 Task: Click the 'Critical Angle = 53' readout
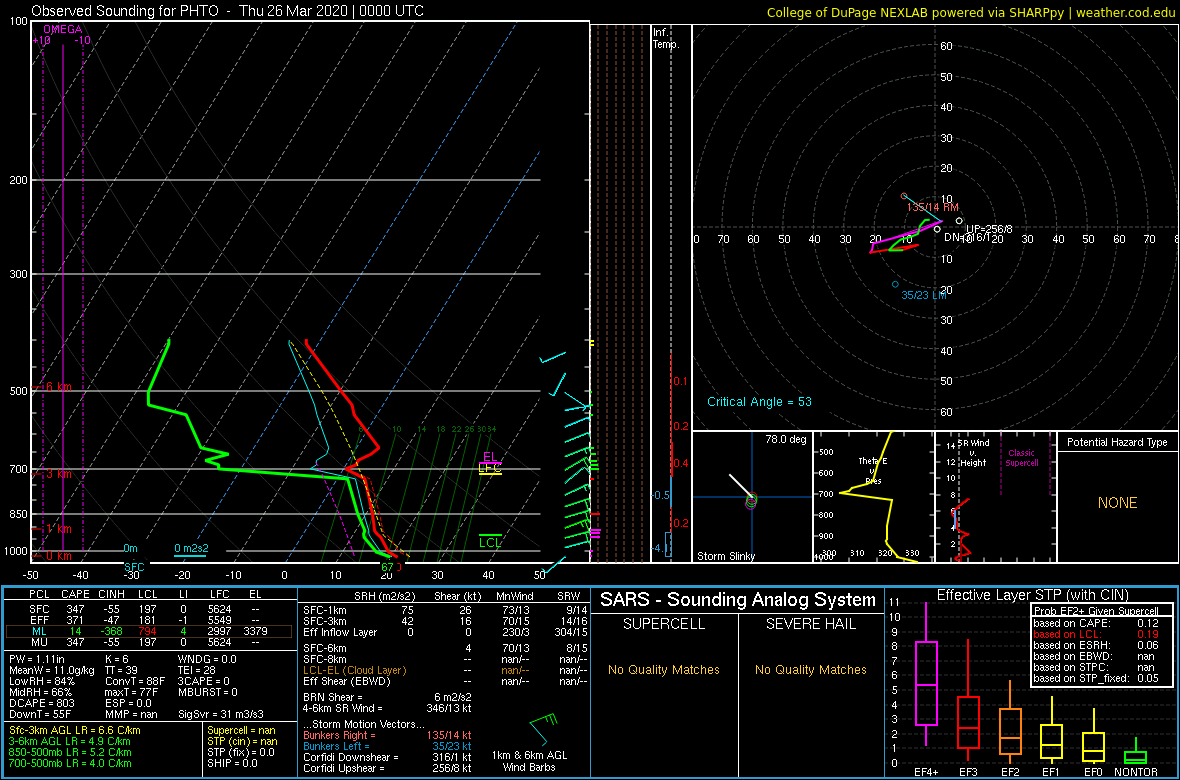(x=759, y=401)
